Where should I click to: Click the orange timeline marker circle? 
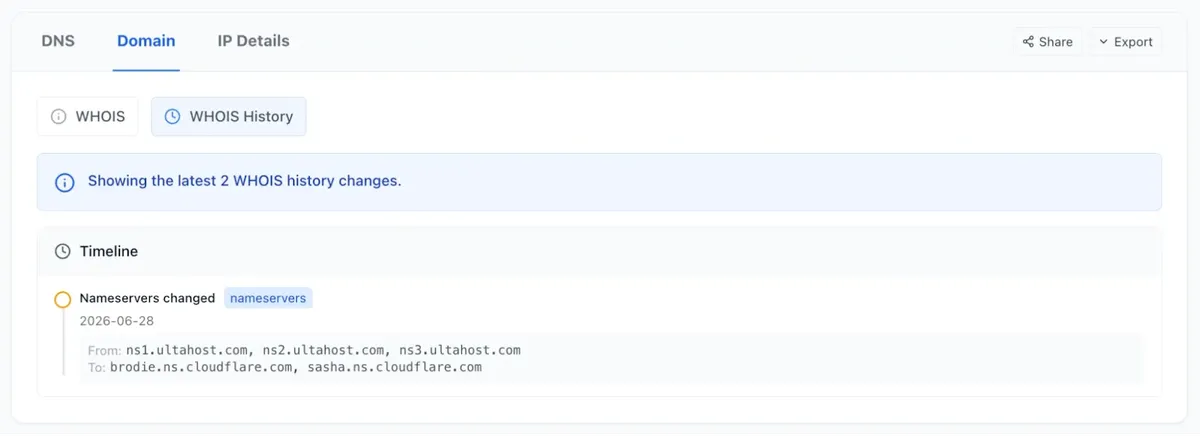(x=63, y=299)
